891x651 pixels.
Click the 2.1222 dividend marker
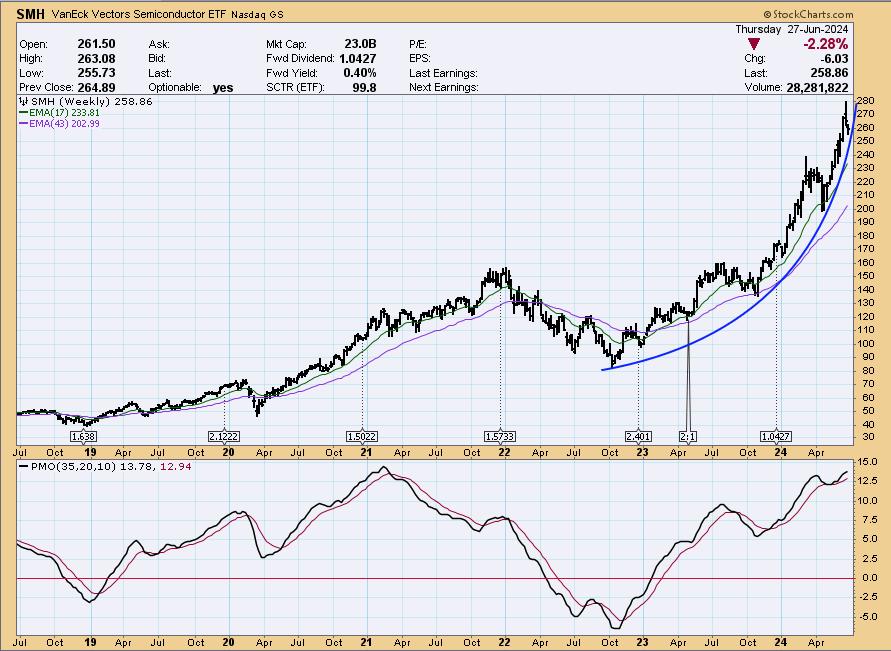224,436
